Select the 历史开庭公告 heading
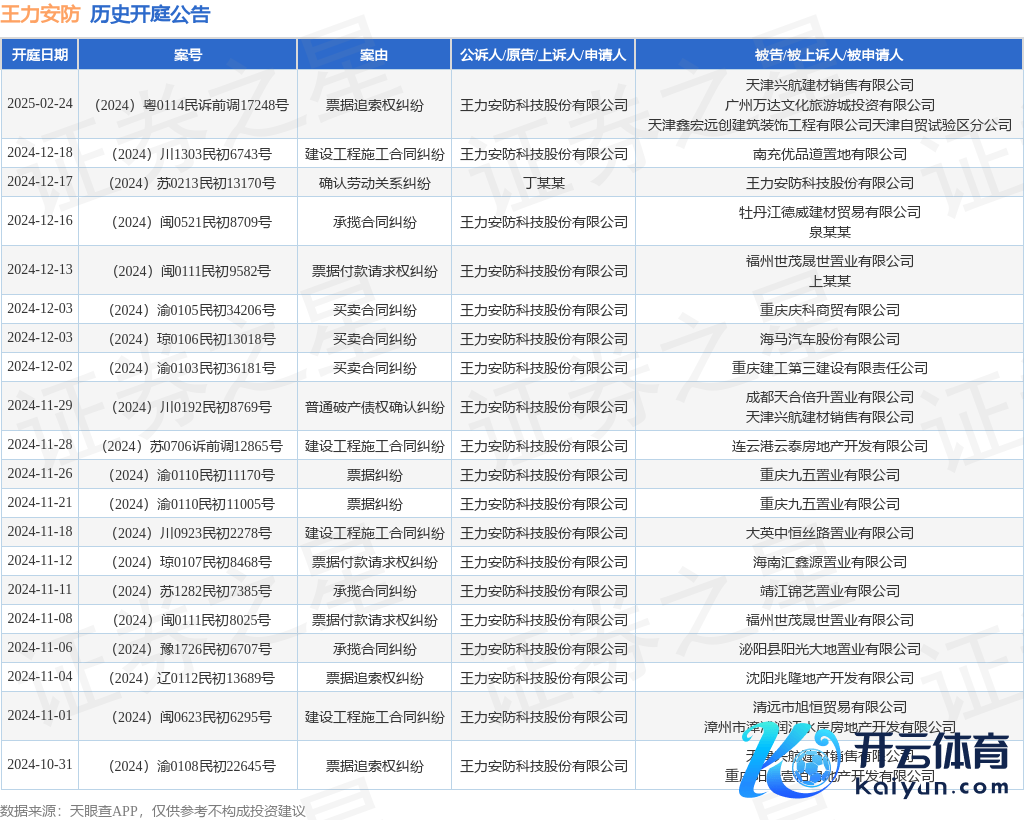This screenshot has width=1024, height=820. coord(150,14)
